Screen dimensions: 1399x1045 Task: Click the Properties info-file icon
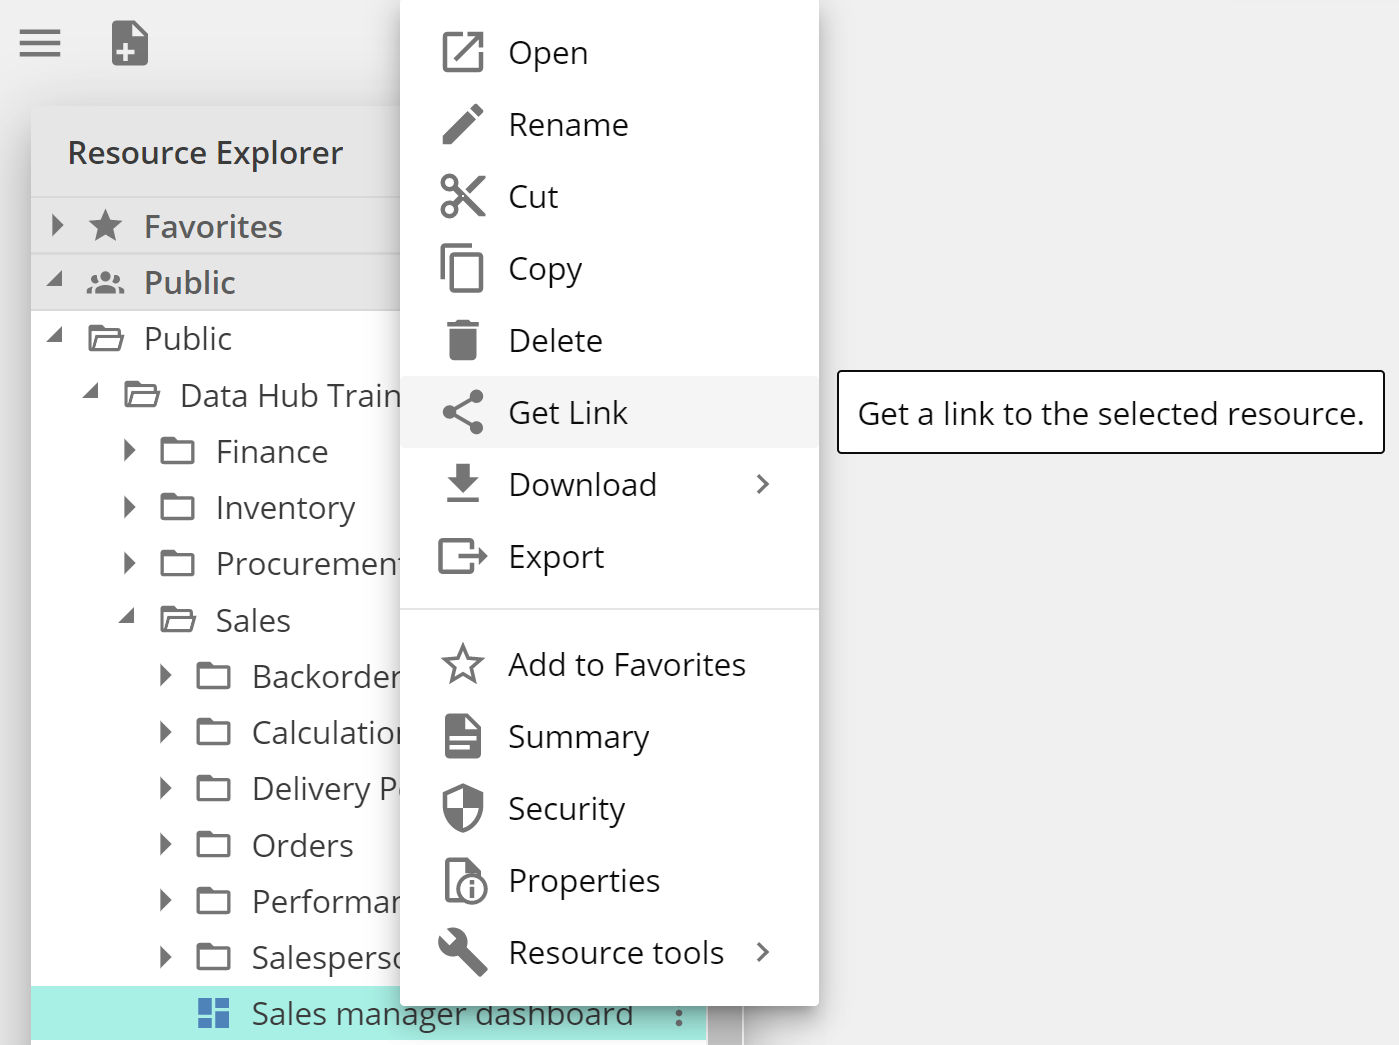tap(465, 881)
